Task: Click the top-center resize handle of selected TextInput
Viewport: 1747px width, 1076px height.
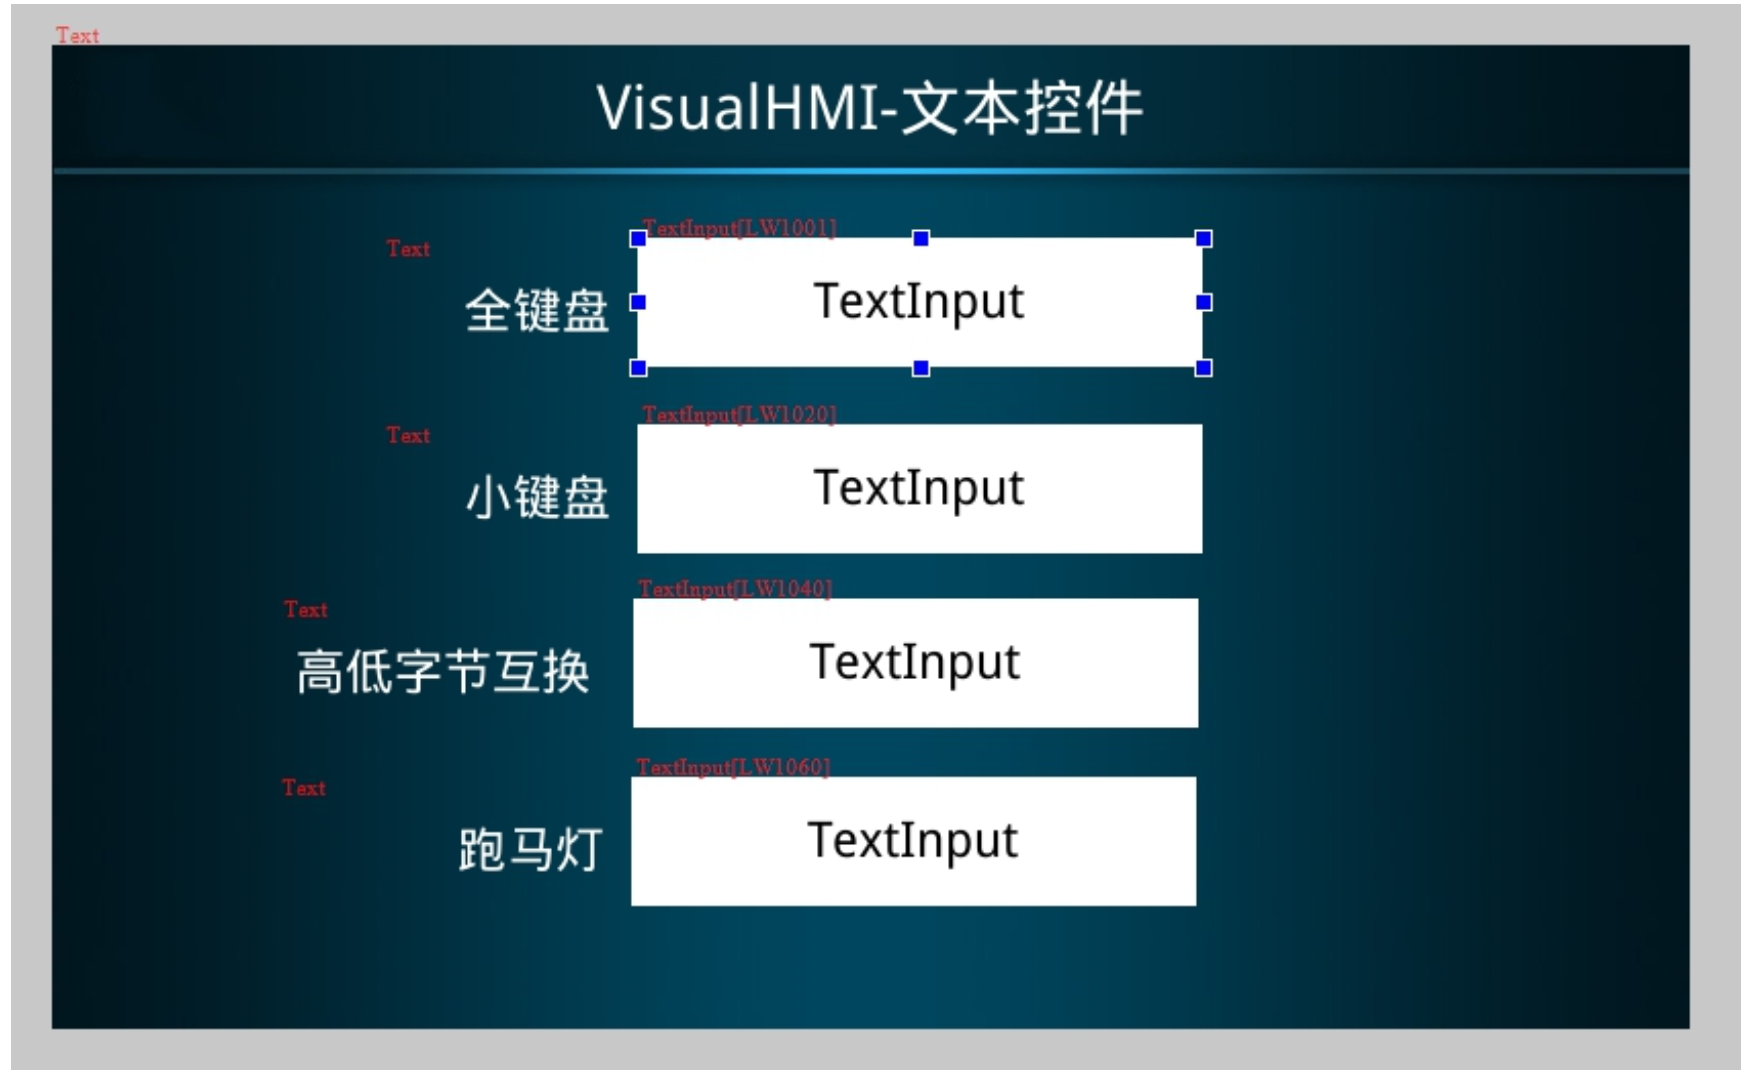Action: click(921, 238)
